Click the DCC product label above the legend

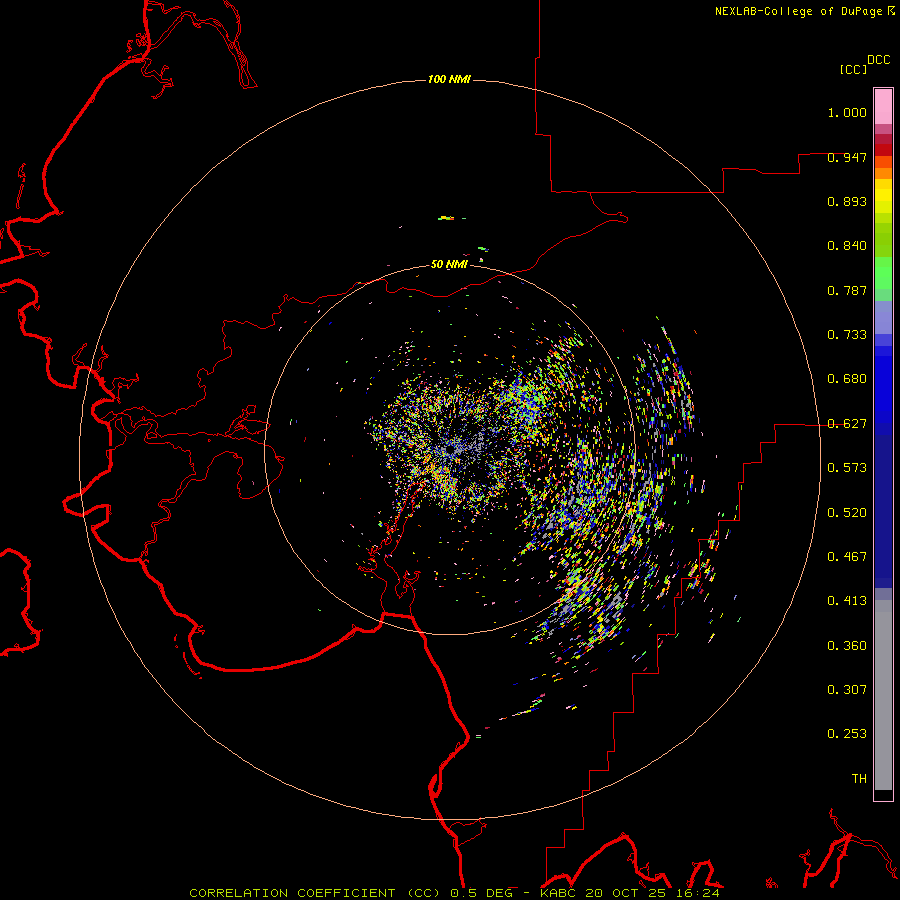[879, 60]
